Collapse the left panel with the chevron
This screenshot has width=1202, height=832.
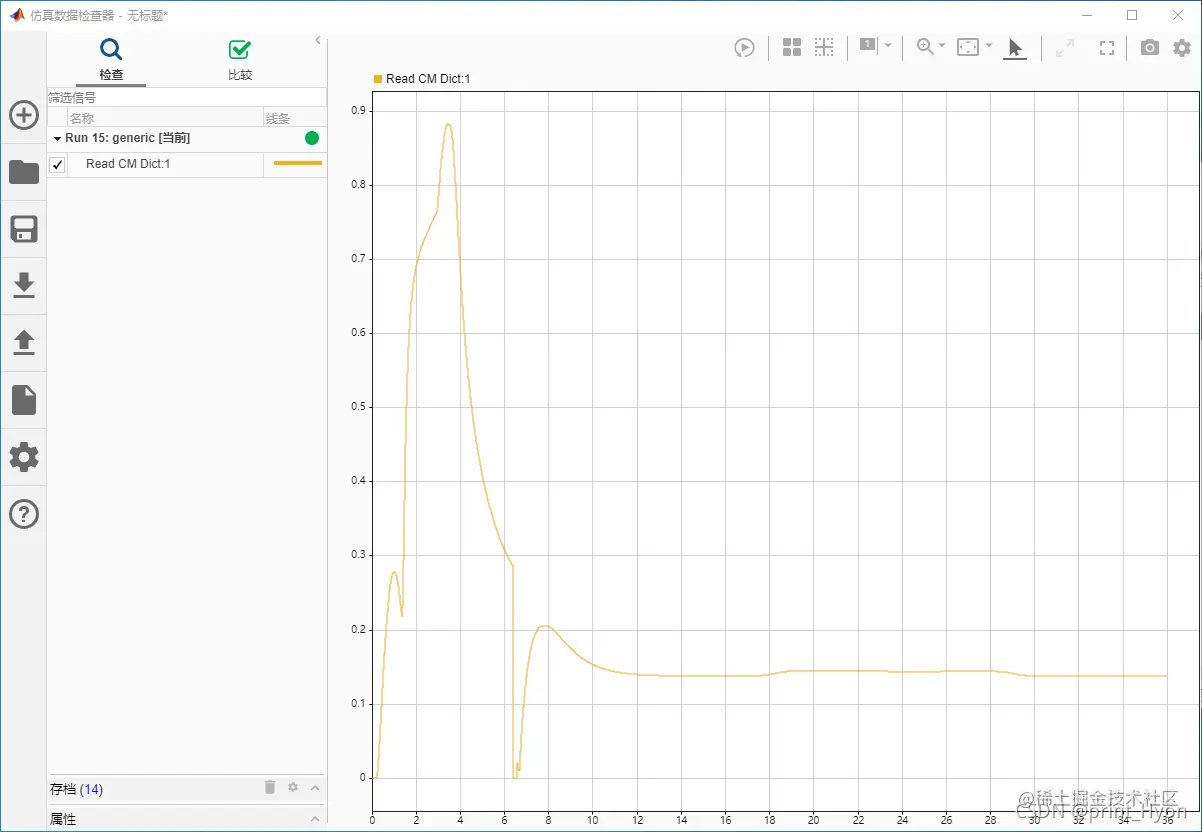click(x=318, y=40)
